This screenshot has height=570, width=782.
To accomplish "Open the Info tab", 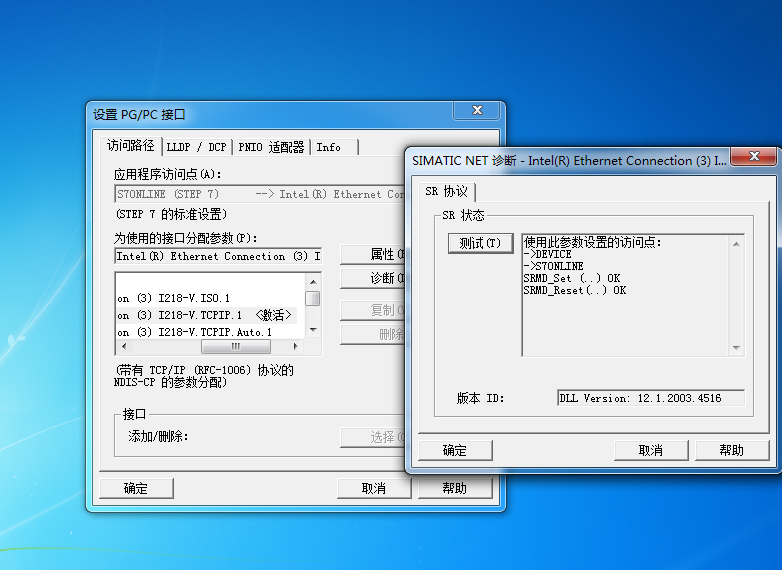I will point(334,147).
